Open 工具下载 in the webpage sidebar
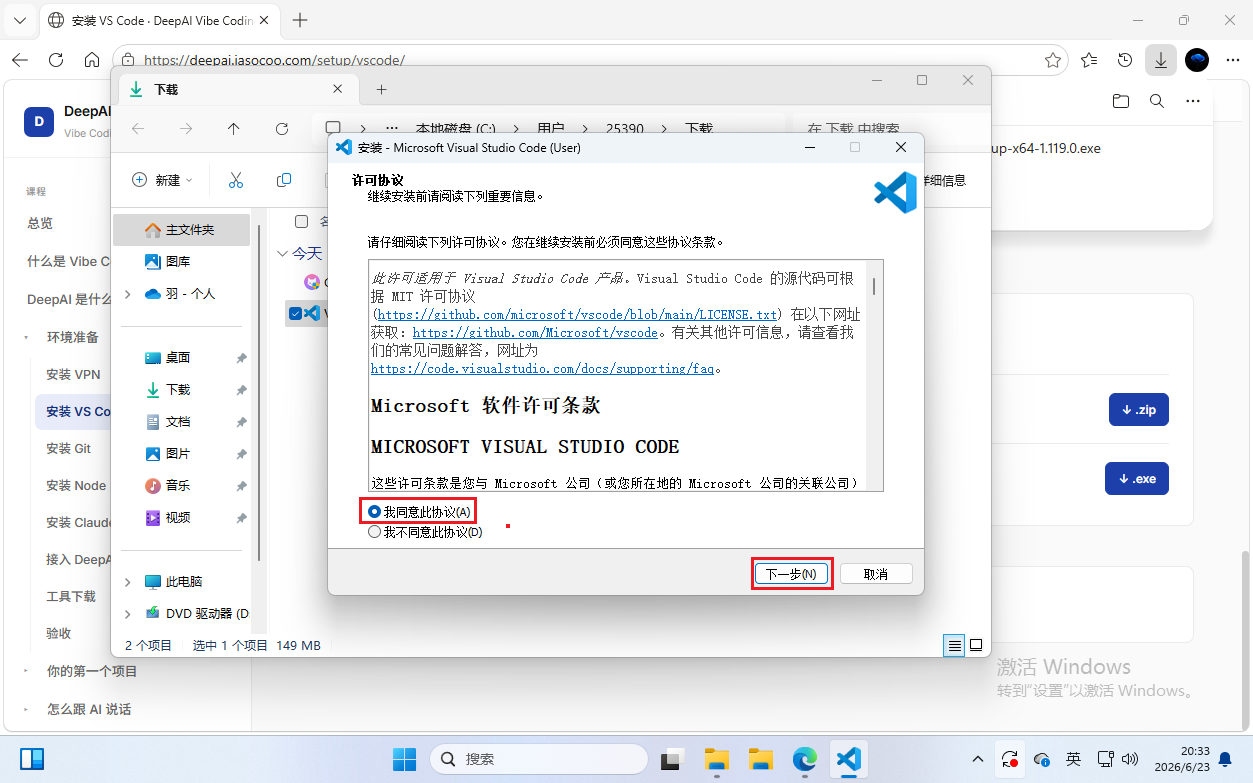Screen dimensions: 1253x783 point(71,596)
